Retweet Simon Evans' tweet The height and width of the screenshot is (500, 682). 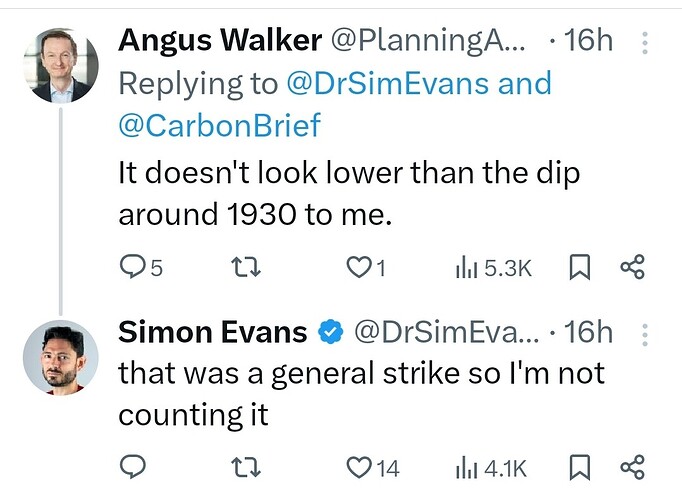(x=246, y=467)
